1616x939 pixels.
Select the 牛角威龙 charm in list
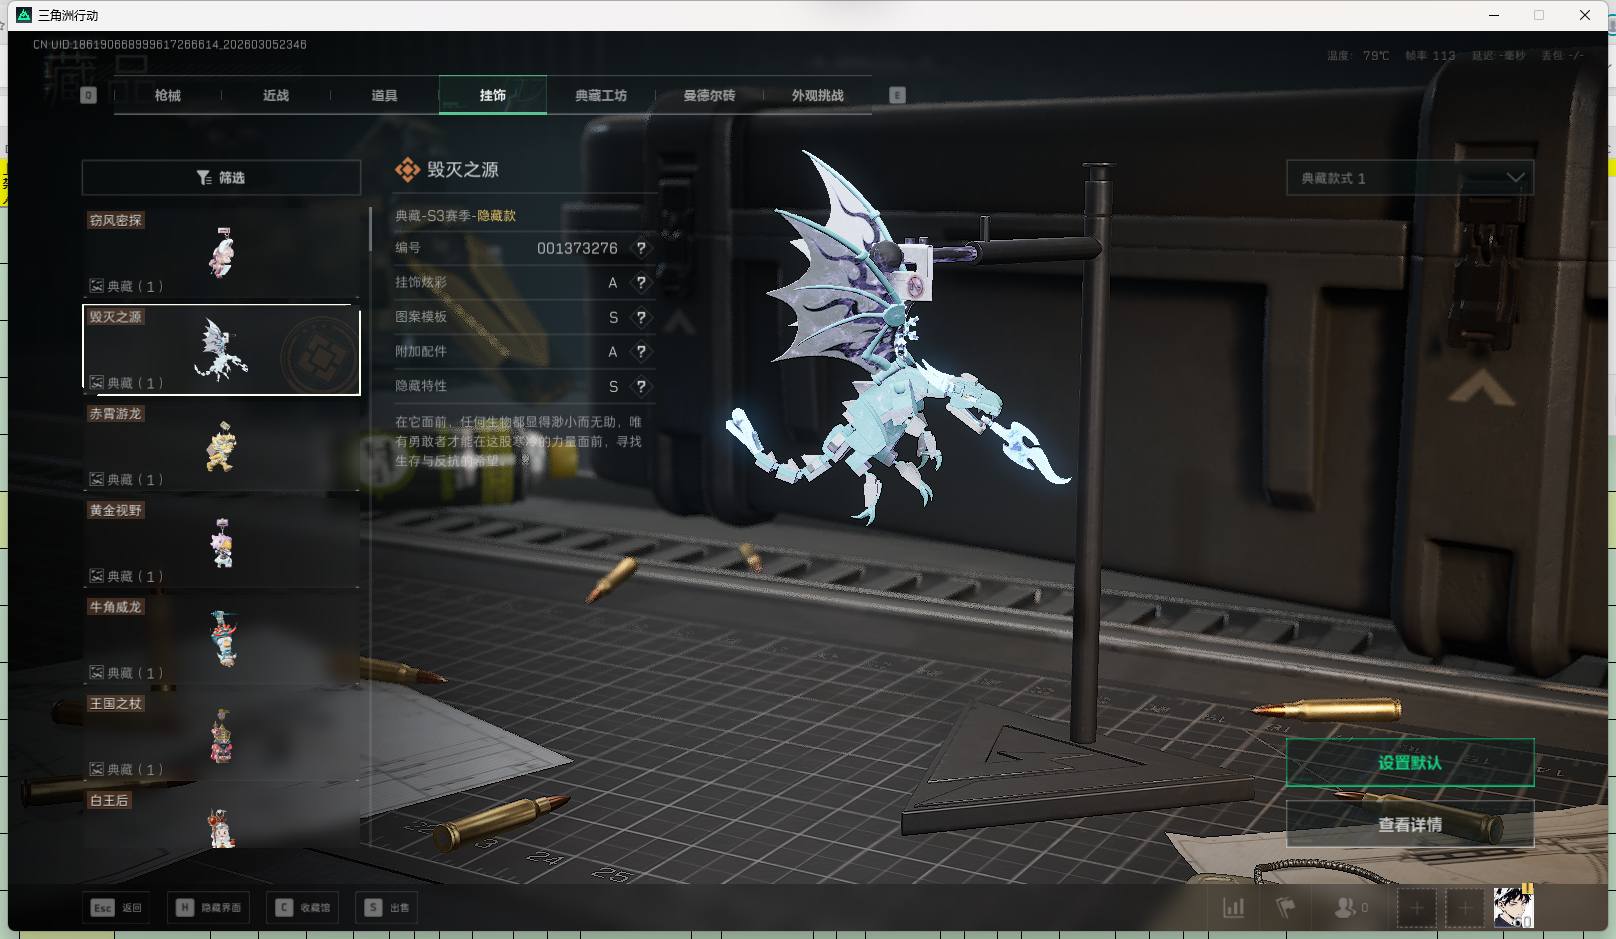click(221, 639)
